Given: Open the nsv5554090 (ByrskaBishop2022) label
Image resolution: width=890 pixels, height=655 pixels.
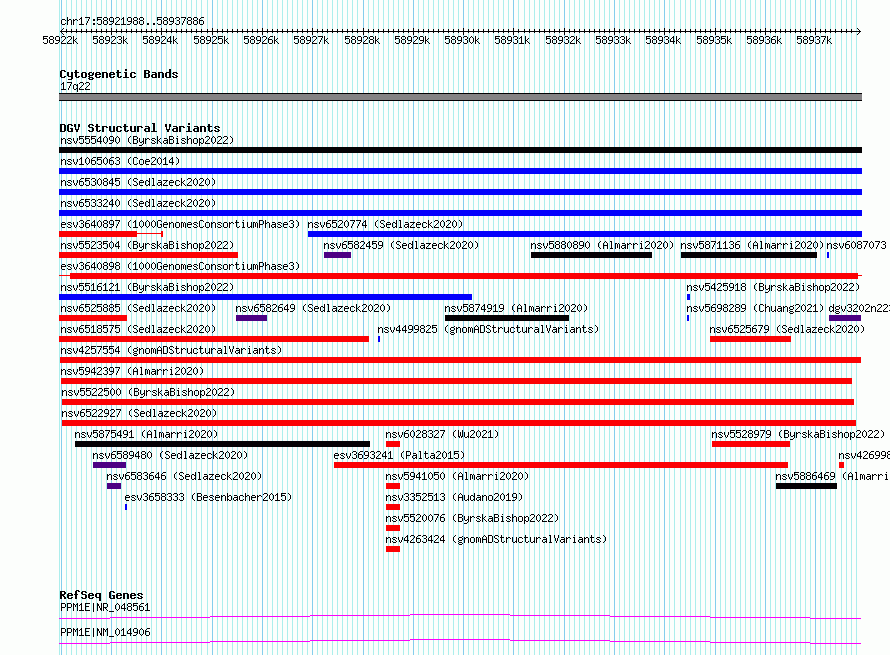Looking at the screenshot, I should 147,140.
